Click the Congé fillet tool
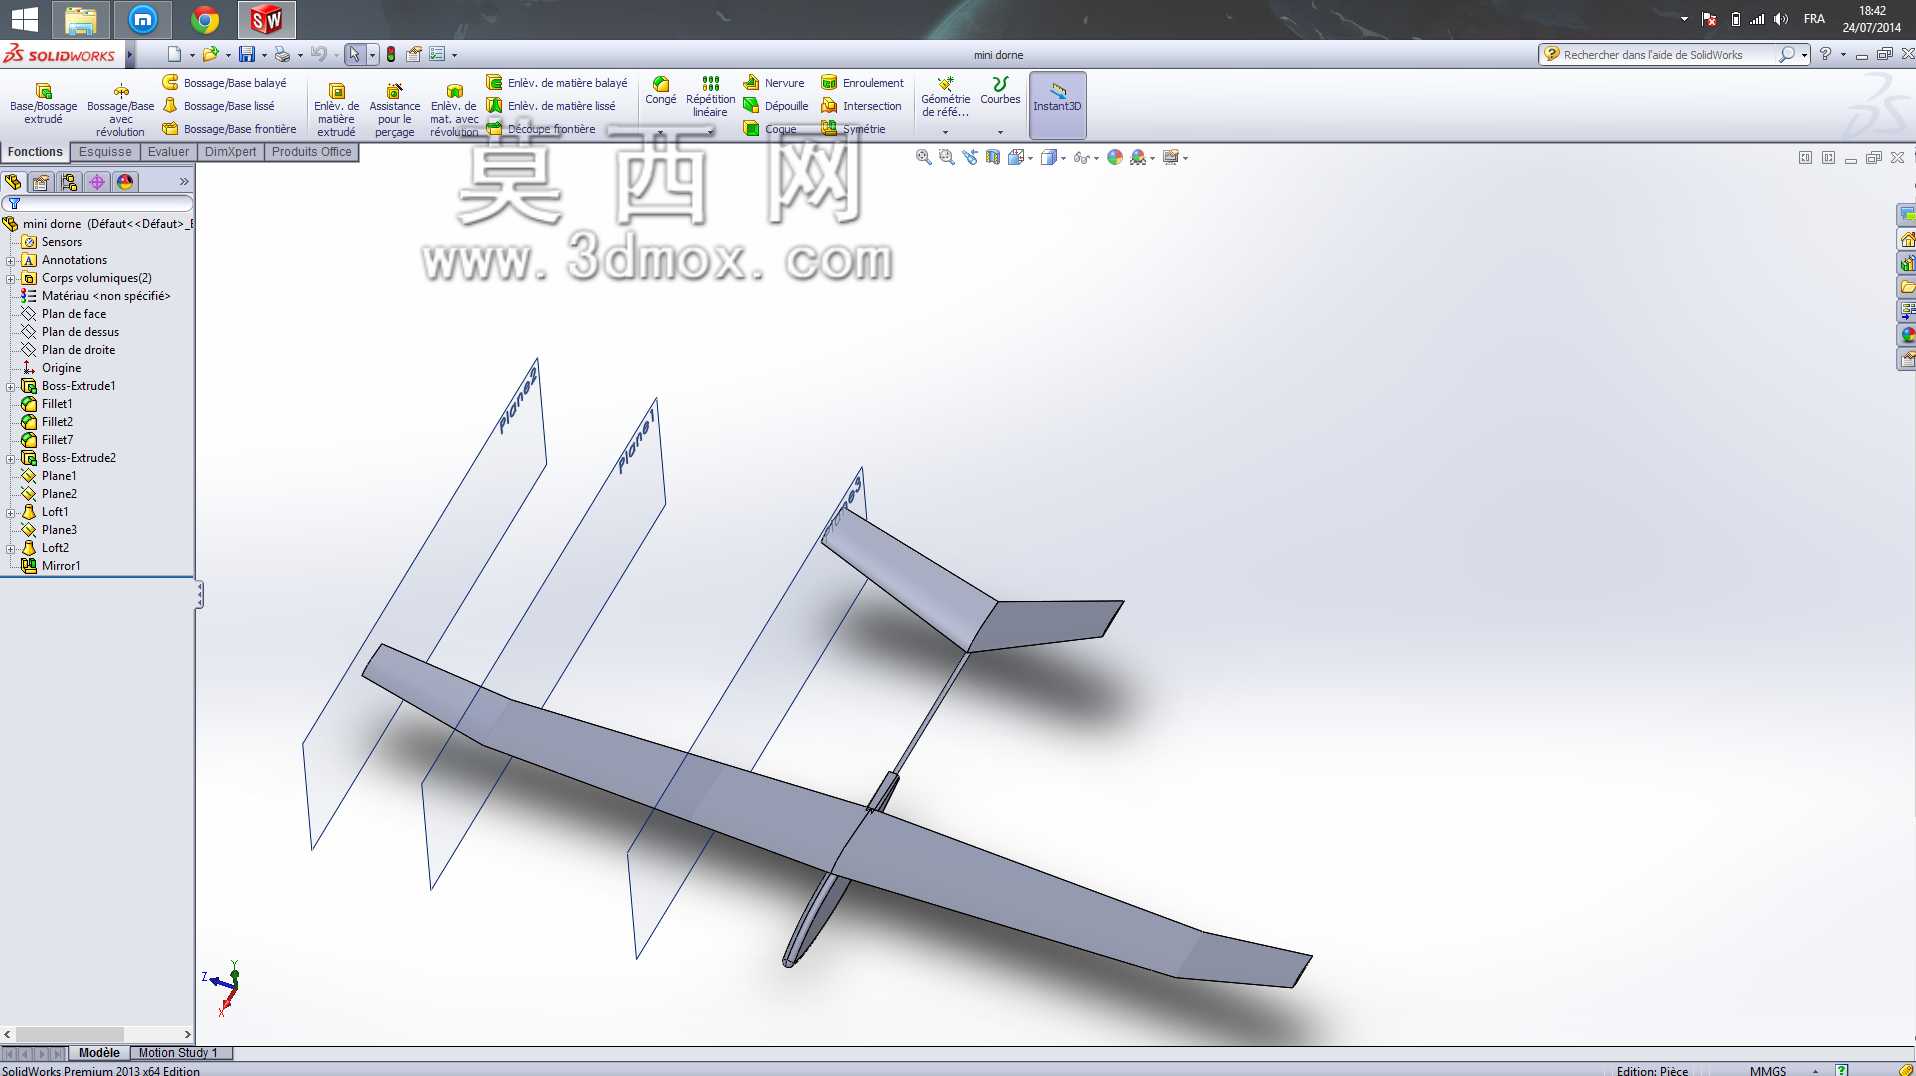The height and width of the screenshot is (1076, 1916). pyautogui.click(x=660, y=91)
